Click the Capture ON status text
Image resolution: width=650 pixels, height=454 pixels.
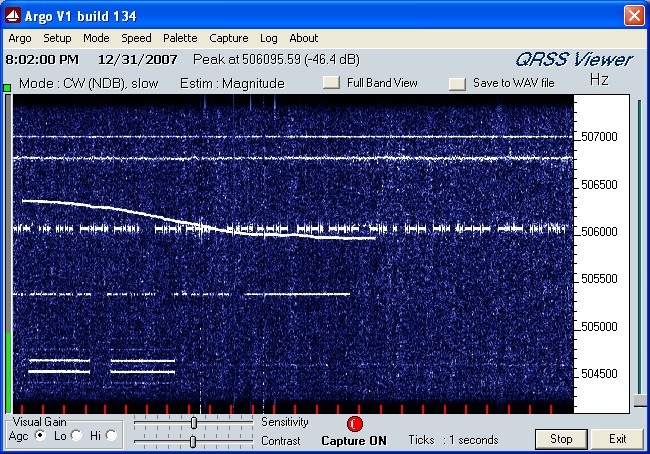[x=354, y=441]
